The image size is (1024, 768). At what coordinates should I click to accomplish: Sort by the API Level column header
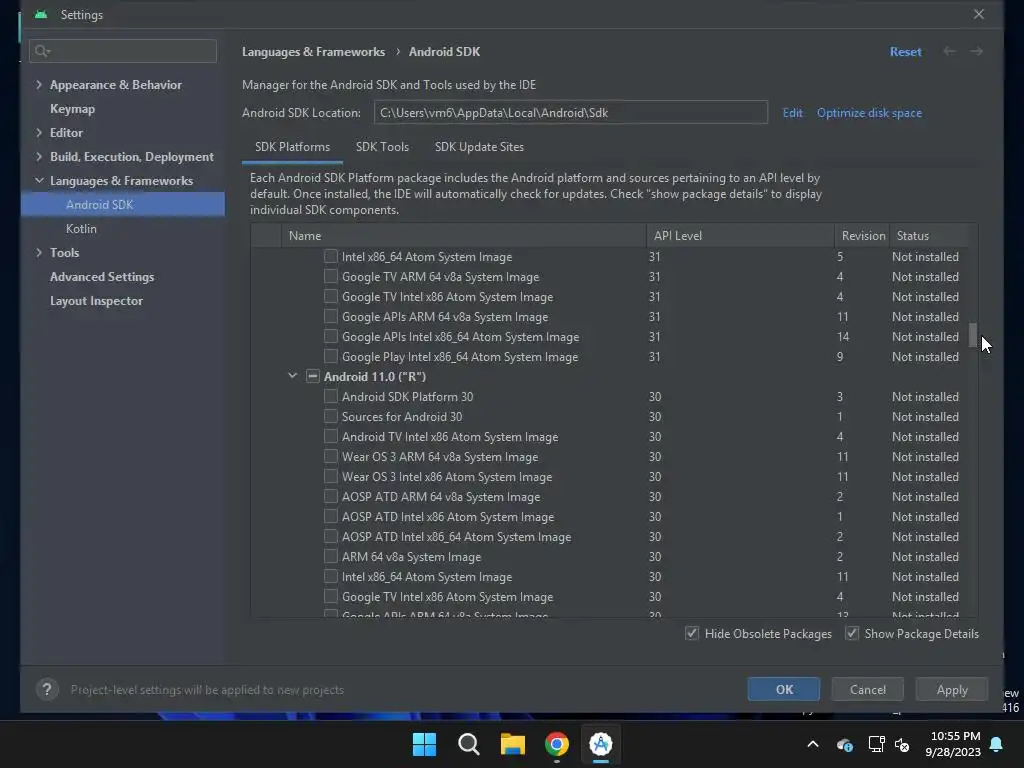click(x=740, y=236)
